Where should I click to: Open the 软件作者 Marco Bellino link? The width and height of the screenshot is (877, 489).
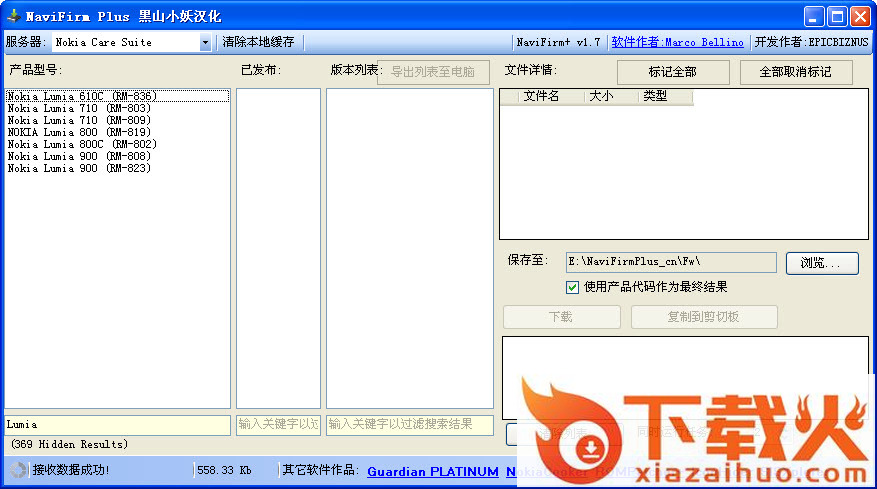(677, 42)
